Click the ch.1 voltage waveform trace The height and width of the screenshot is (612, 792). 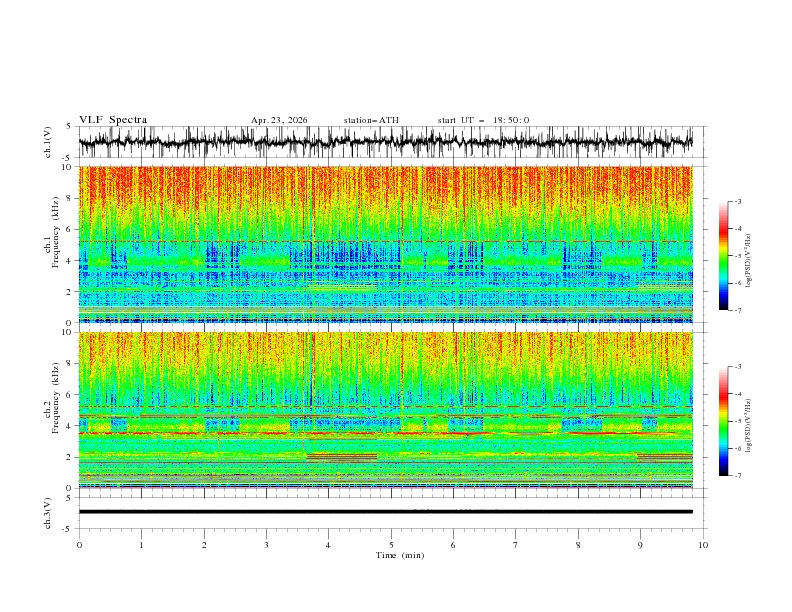point(385,142)
